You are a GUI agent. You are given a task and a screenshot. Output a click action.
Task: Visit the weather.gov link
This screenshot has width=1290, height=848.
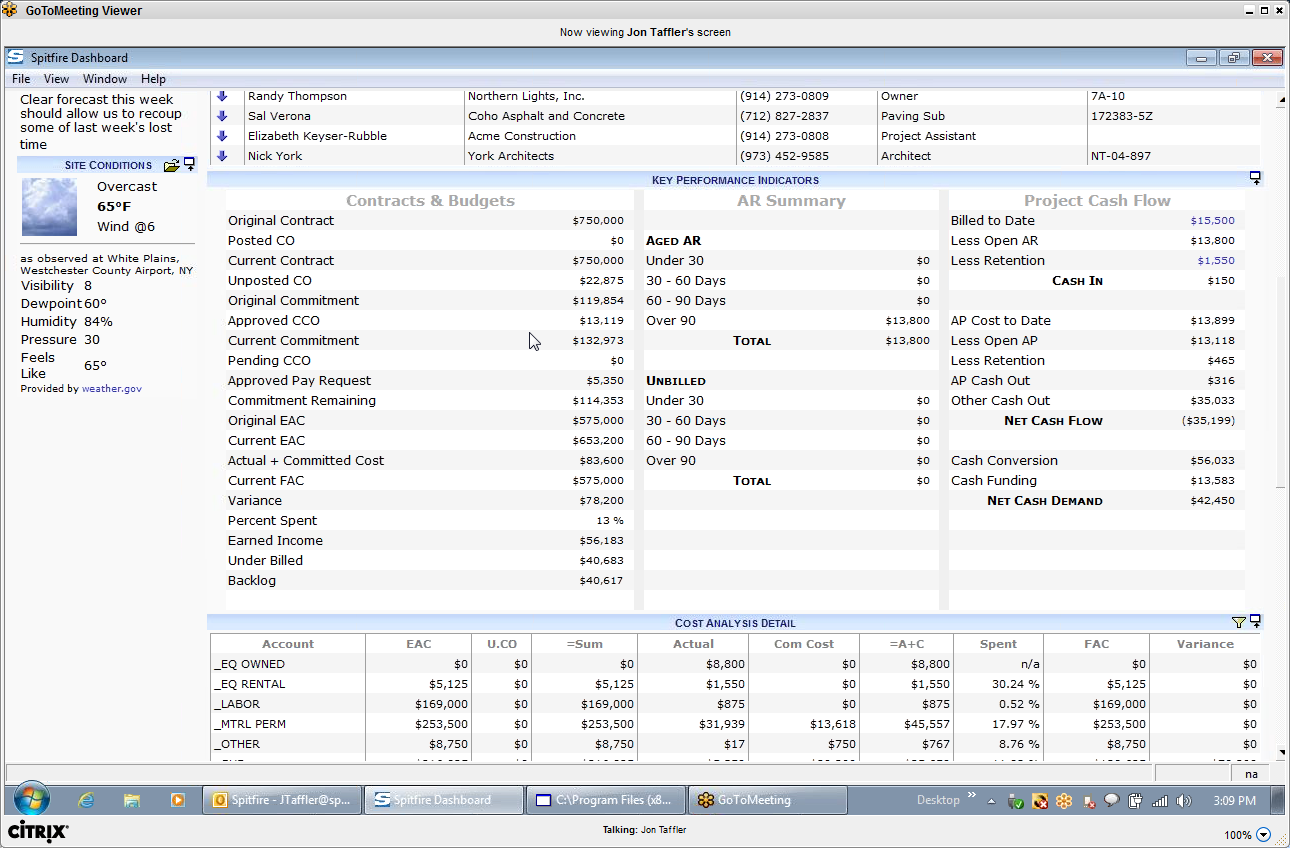point(111,388)
